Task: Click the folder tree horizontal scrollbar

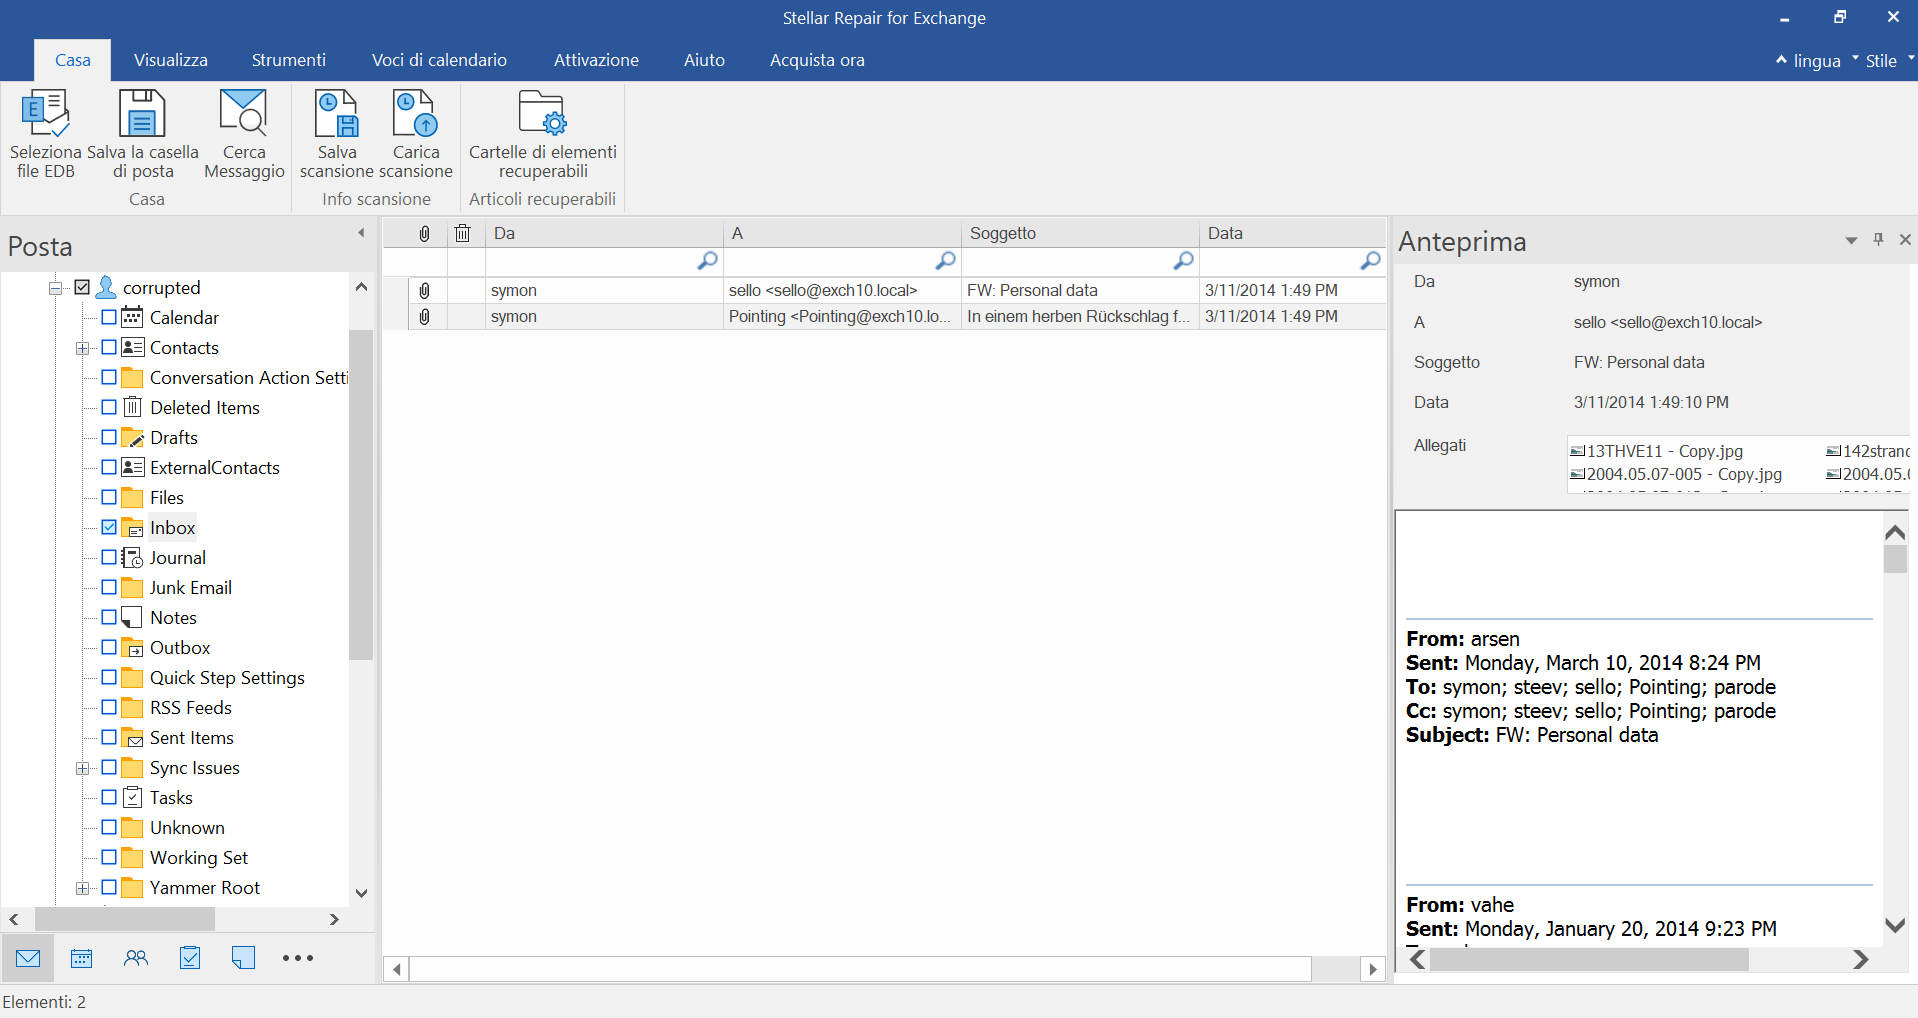Action: coord(125,919)
